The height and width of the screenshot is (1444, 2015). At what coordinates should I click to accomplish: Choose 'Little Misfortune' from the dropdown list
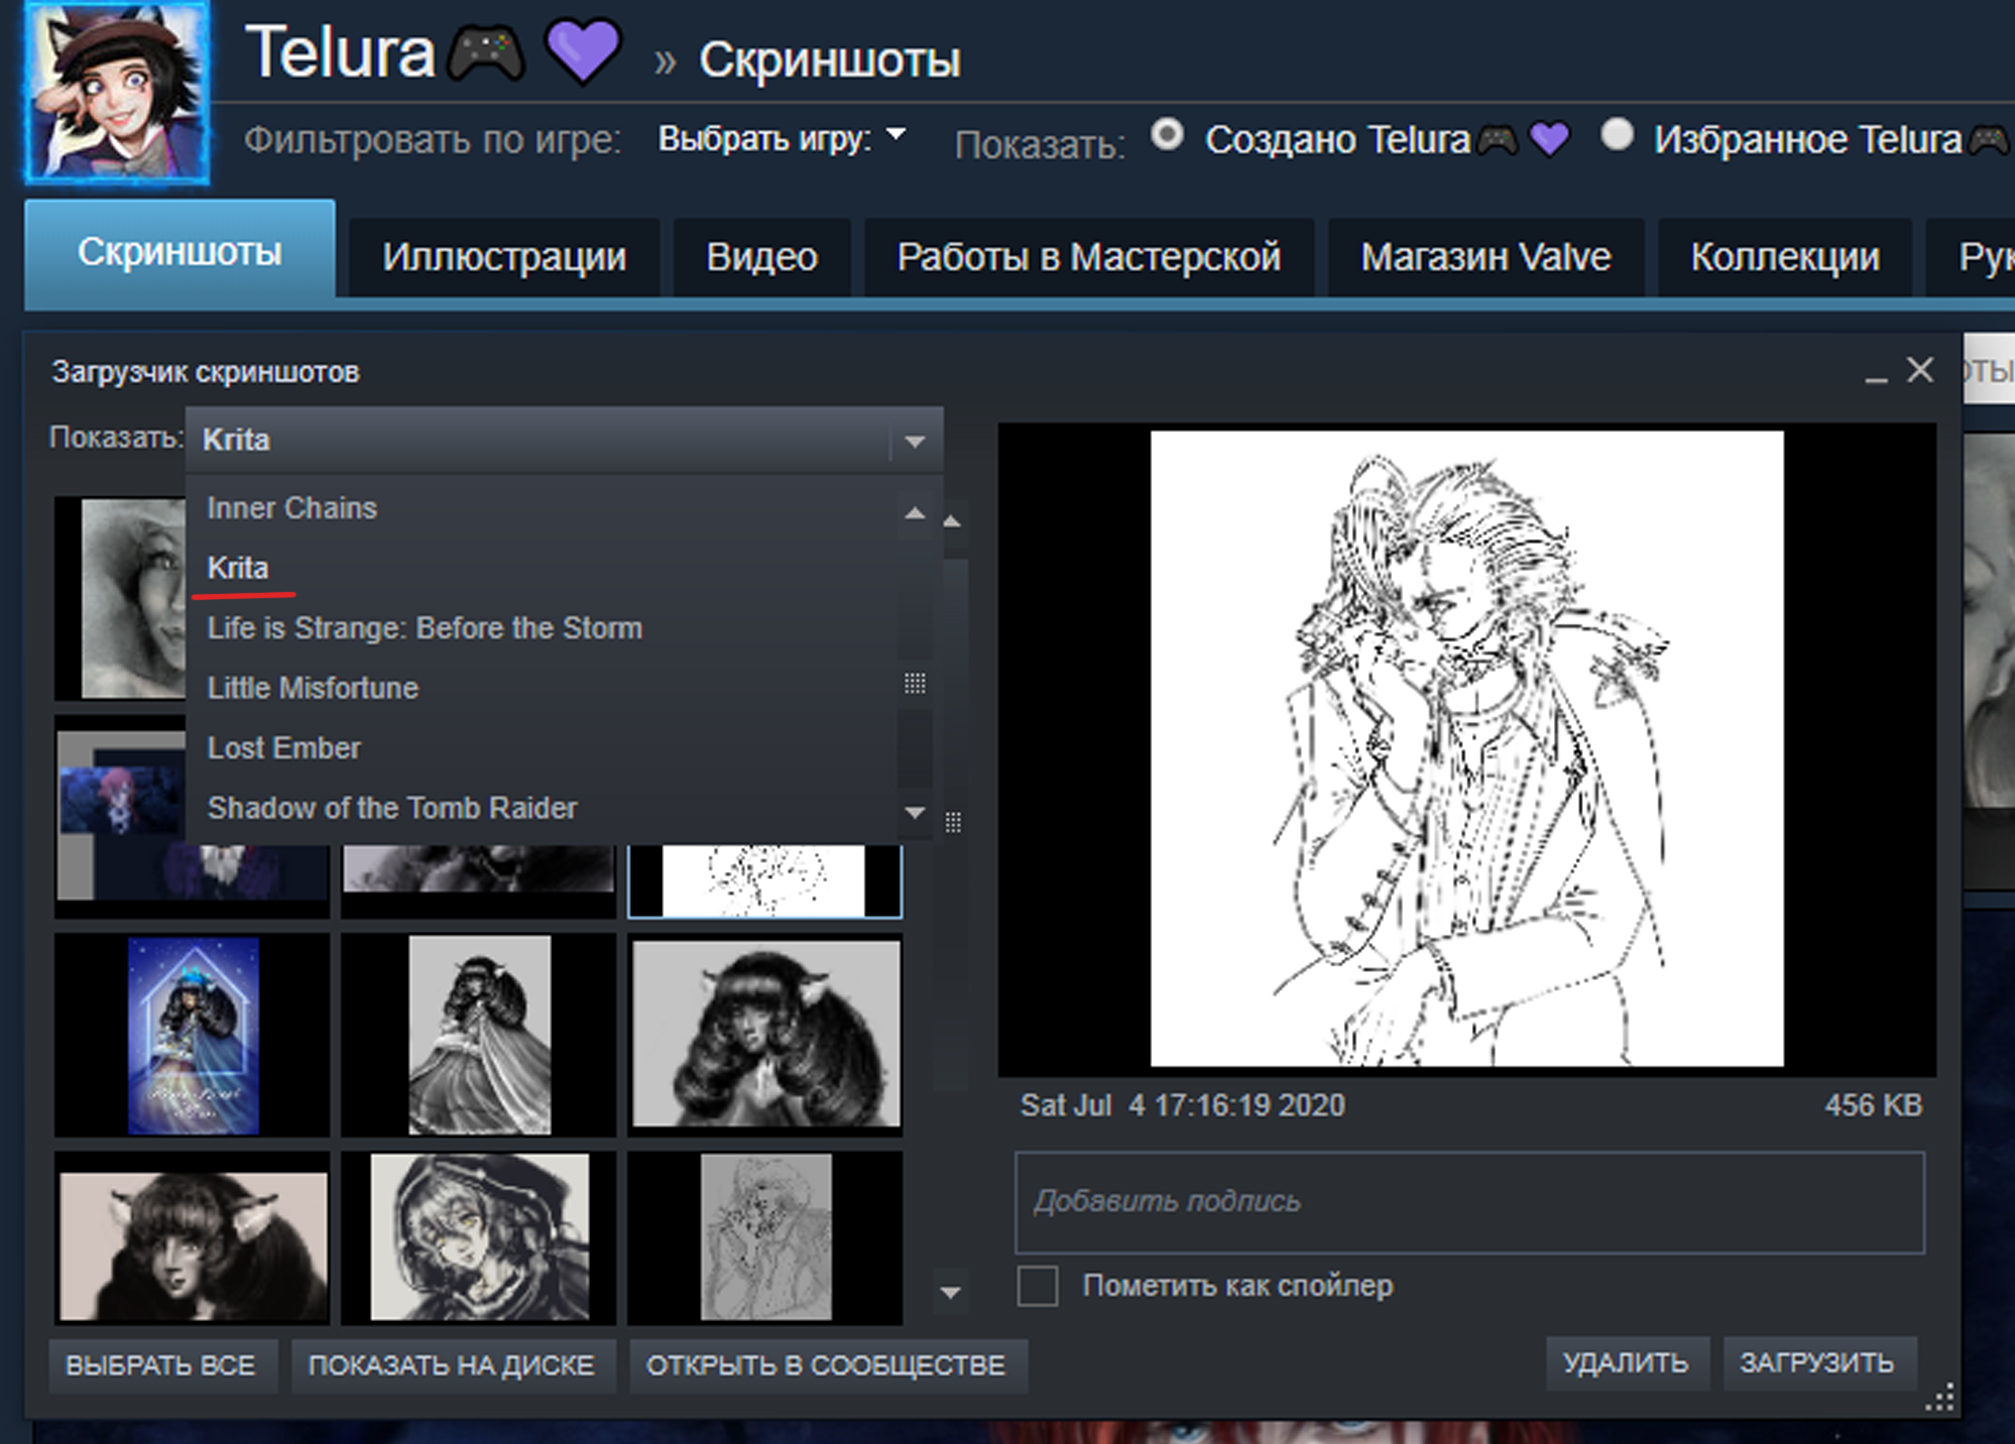pos(313,688)
